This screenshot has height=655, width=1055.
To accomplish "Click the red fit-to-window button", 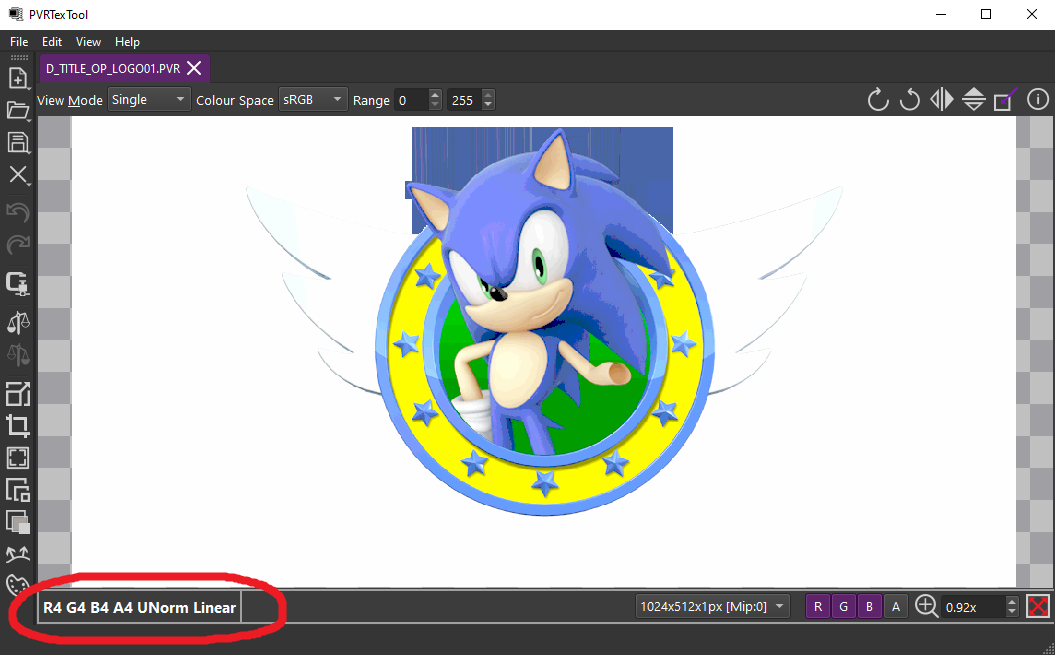I will [x=1038, y=606].
